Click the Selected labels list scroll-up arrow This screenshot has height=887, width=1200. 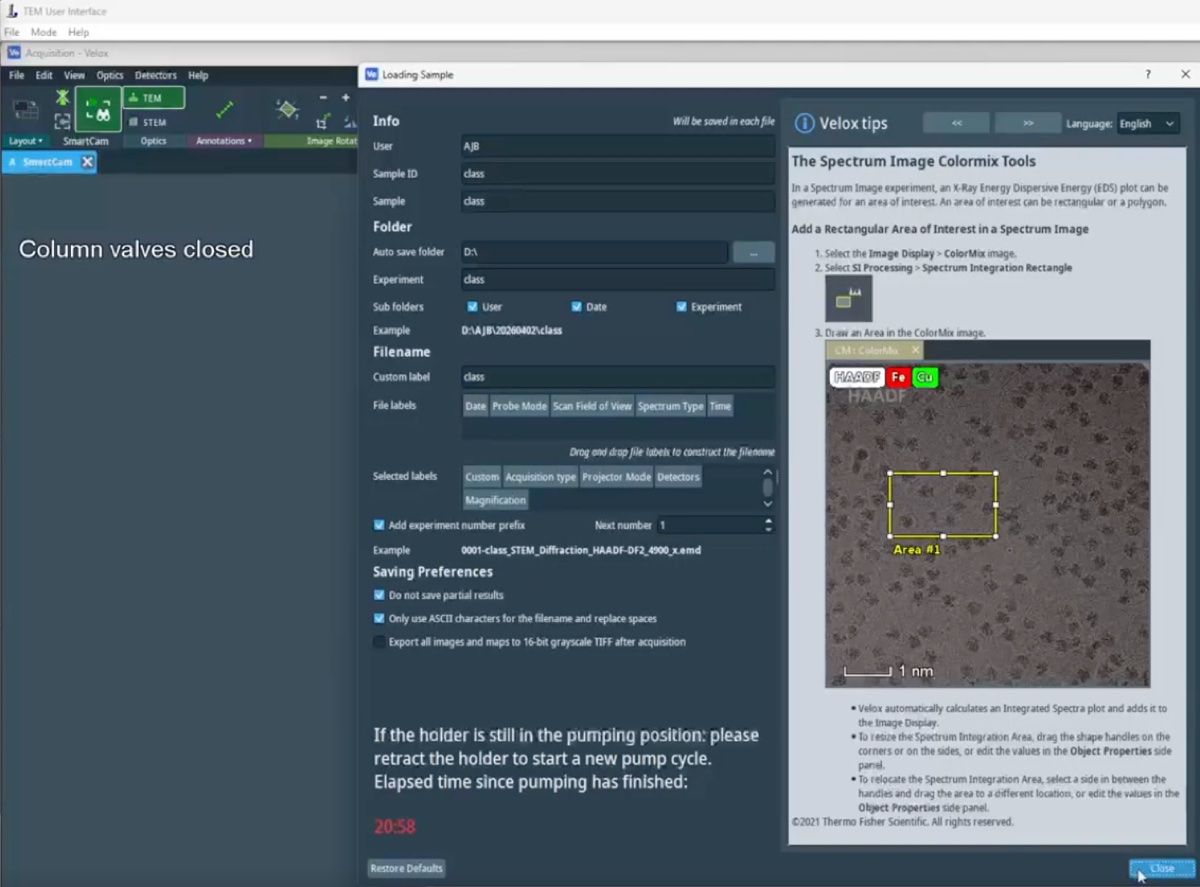point(768,472)
